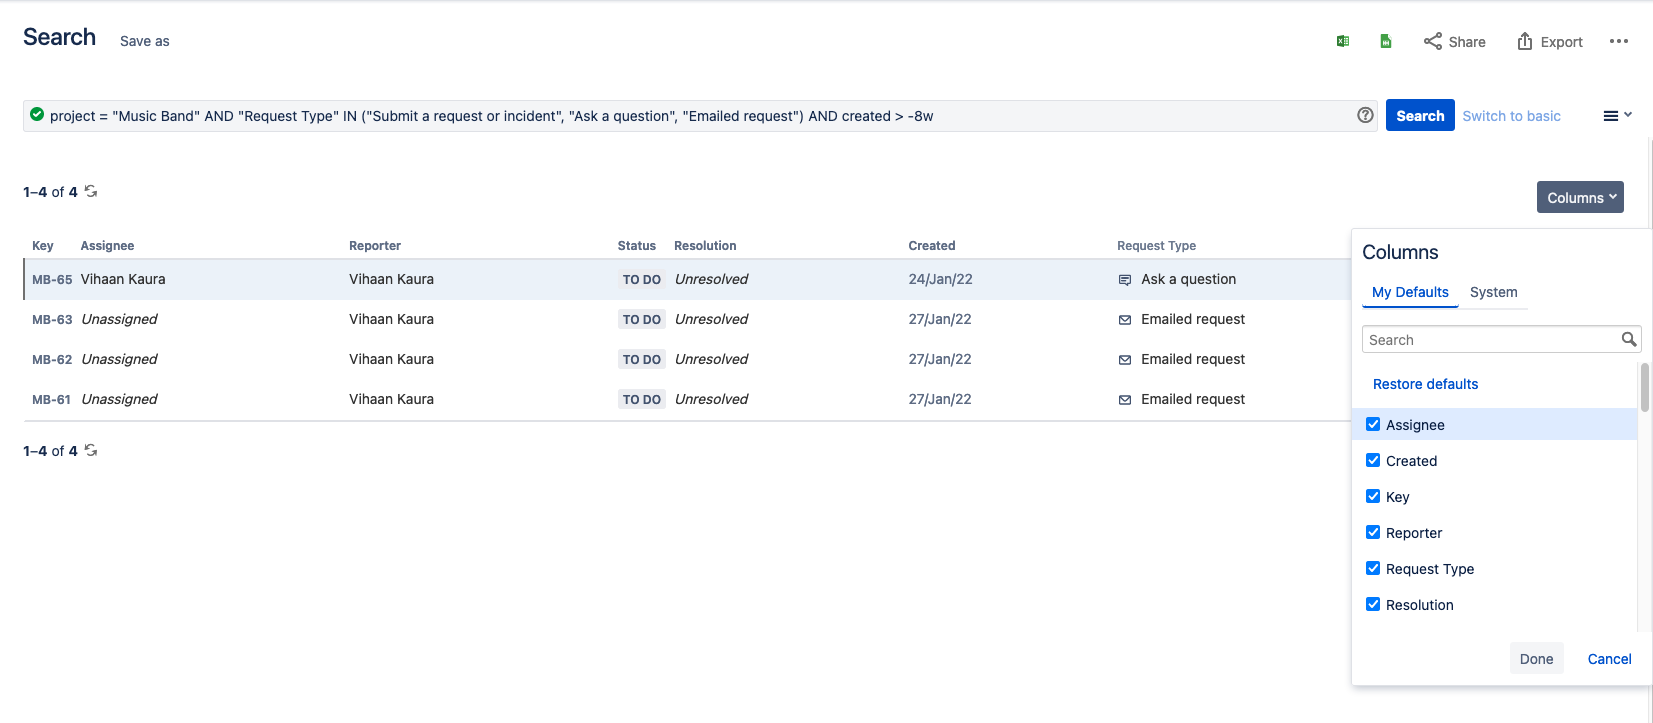
Task: Click magnifier icon in Columns search
Action: 1628,340
